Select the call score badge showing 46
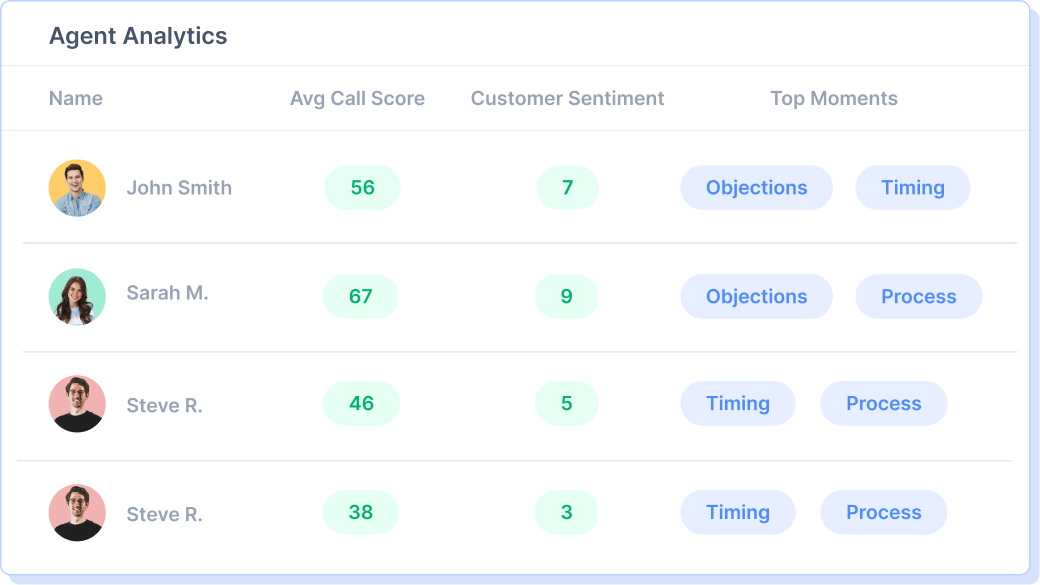Viewport: 1040px width, 585px height. point(361,403)
